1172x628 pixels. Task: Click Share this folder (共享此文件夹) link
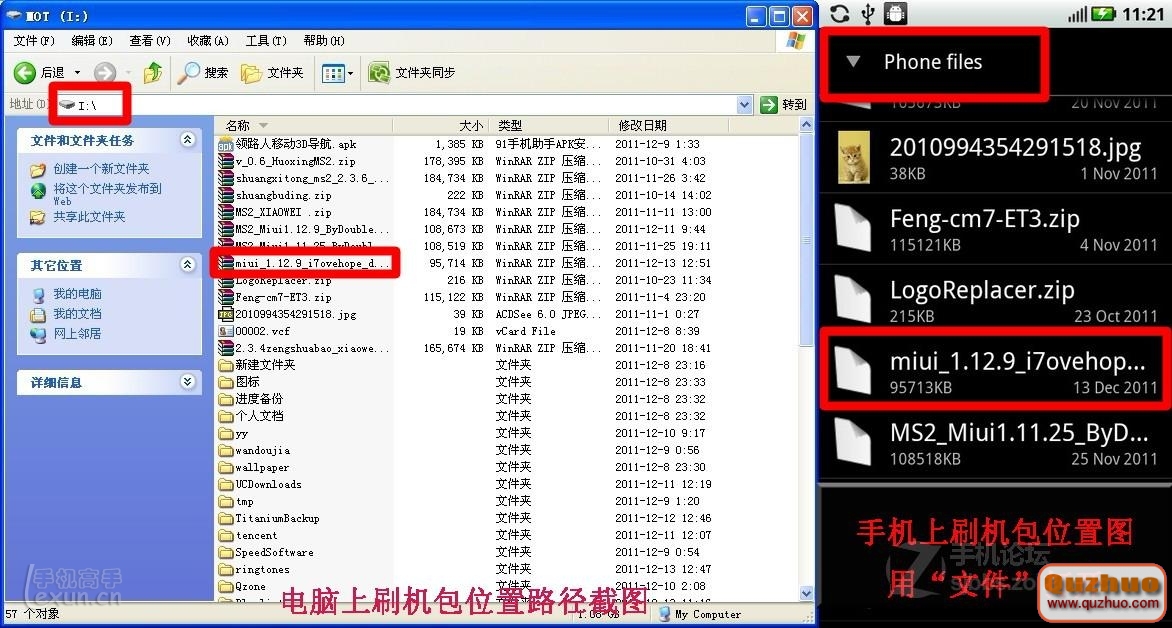89,217
